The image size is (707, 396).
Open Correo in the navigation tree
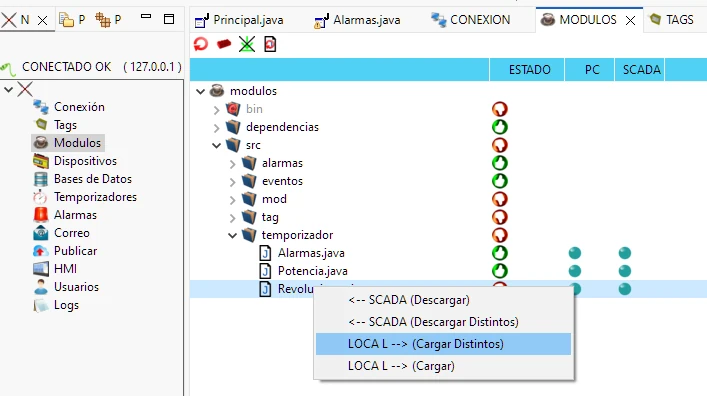pyautogui.click(x=72, y=233)
